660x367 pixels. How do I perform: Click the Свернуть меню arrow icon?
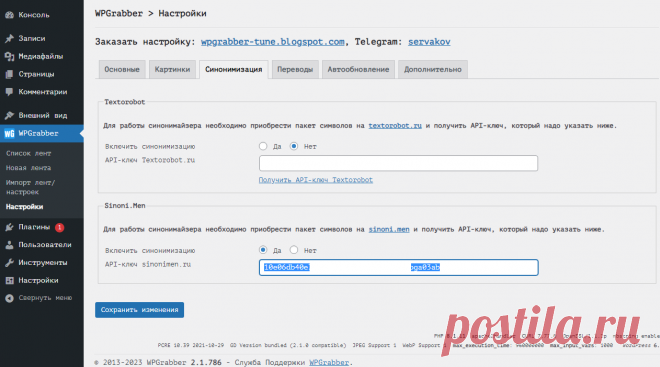[9, 298]
